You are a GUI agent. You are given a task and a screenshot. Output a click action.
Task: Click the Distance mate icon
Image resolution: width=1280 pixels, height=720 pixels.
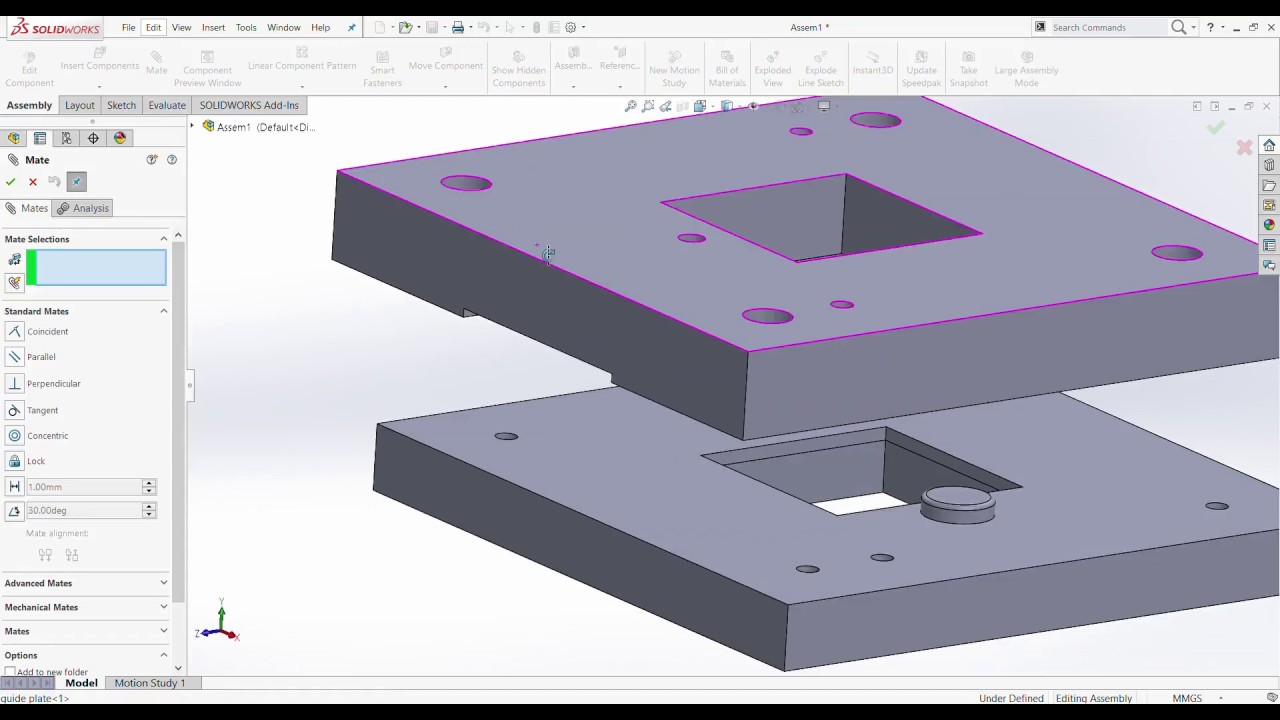coord(14,486)
